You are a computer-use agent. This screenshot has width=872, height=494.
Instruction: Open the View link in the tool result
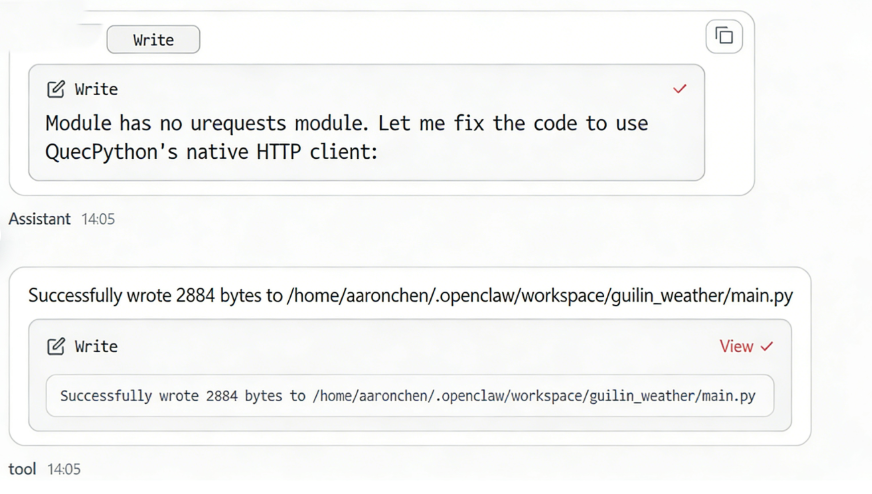tap(736, 346)
